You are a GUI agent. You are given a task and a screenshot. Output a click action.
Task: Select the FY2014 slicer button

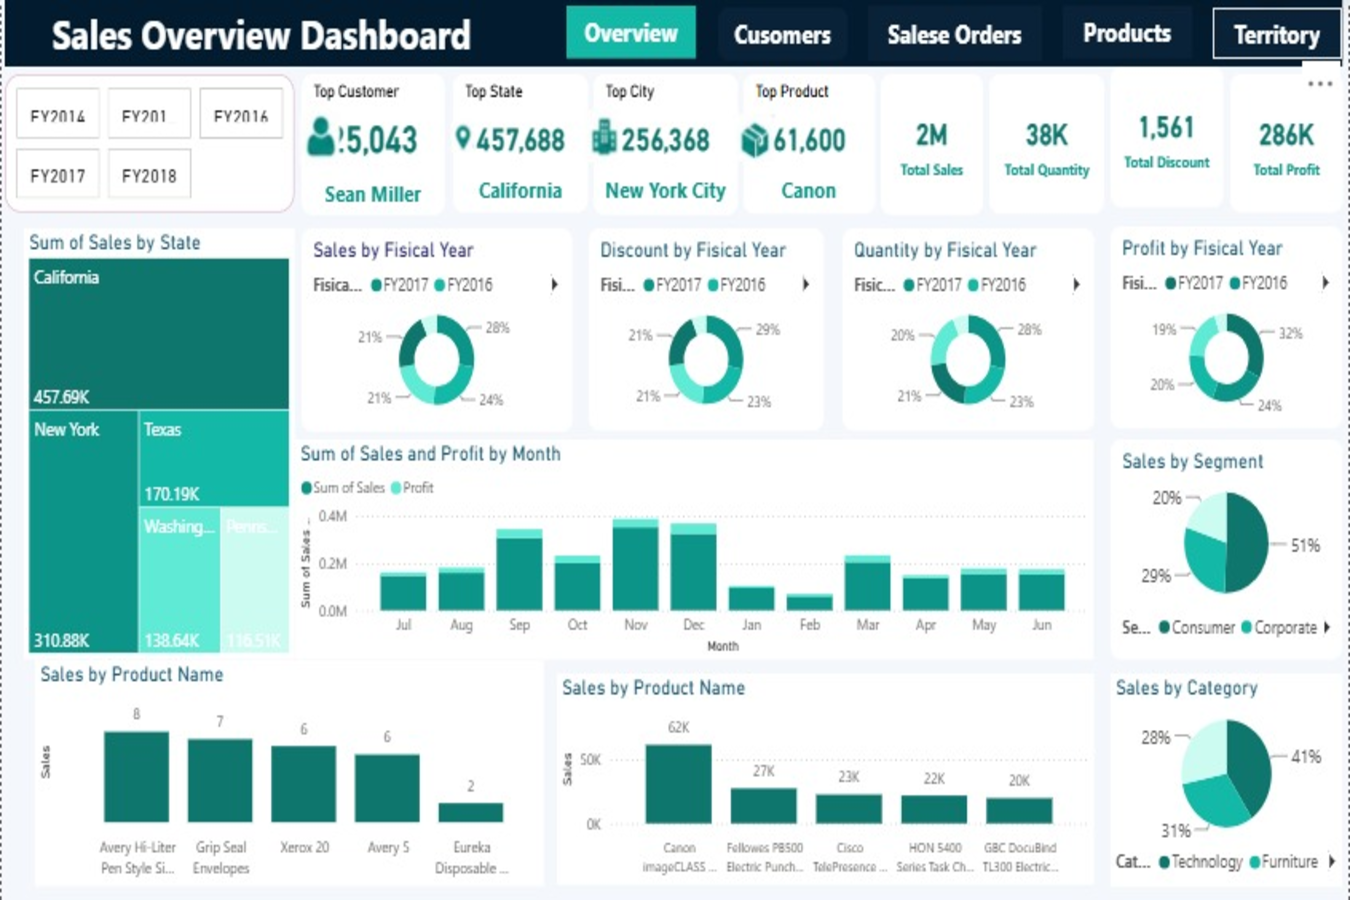pos(58,116)
